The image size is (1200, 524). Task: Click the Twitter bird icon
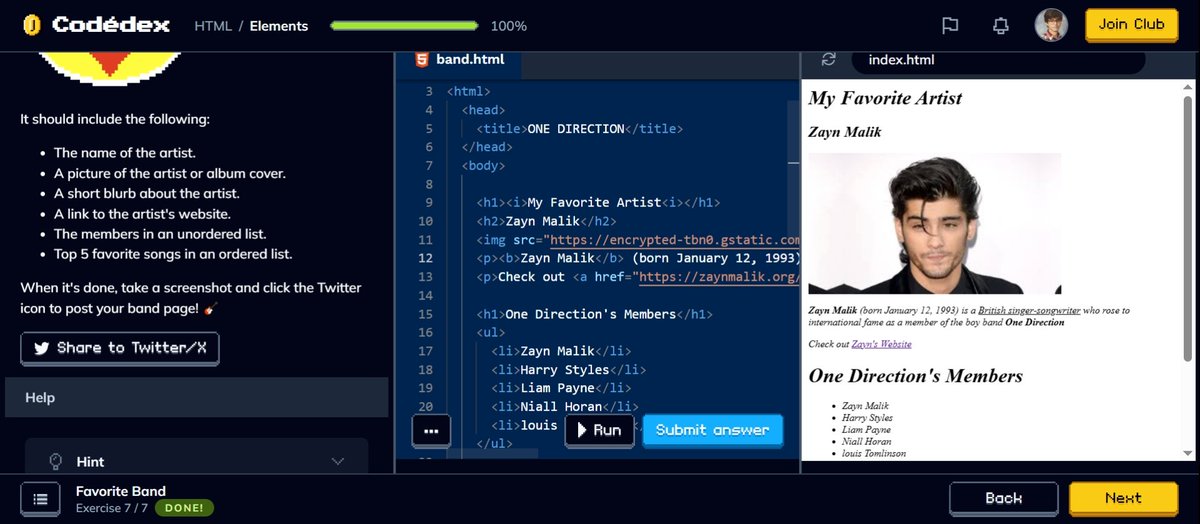pyautogui.click(x=41, y=348)
